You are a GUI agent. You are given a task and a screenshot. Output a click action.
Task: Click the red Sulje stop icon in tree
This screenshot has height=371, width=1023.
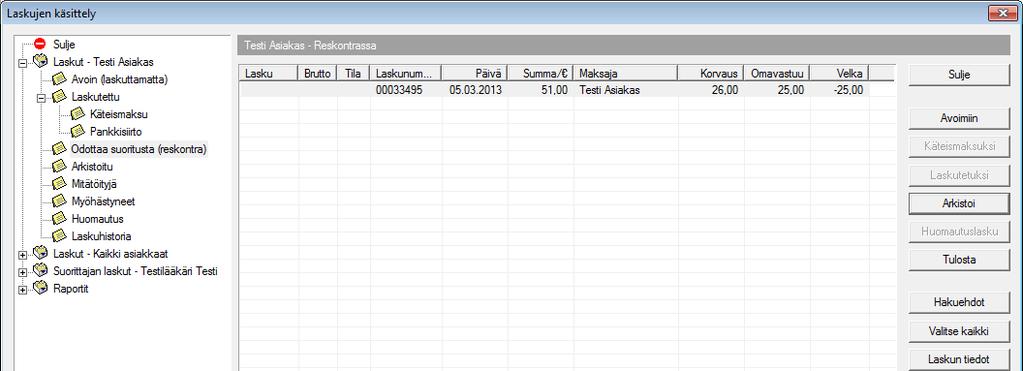click(40, 44)
